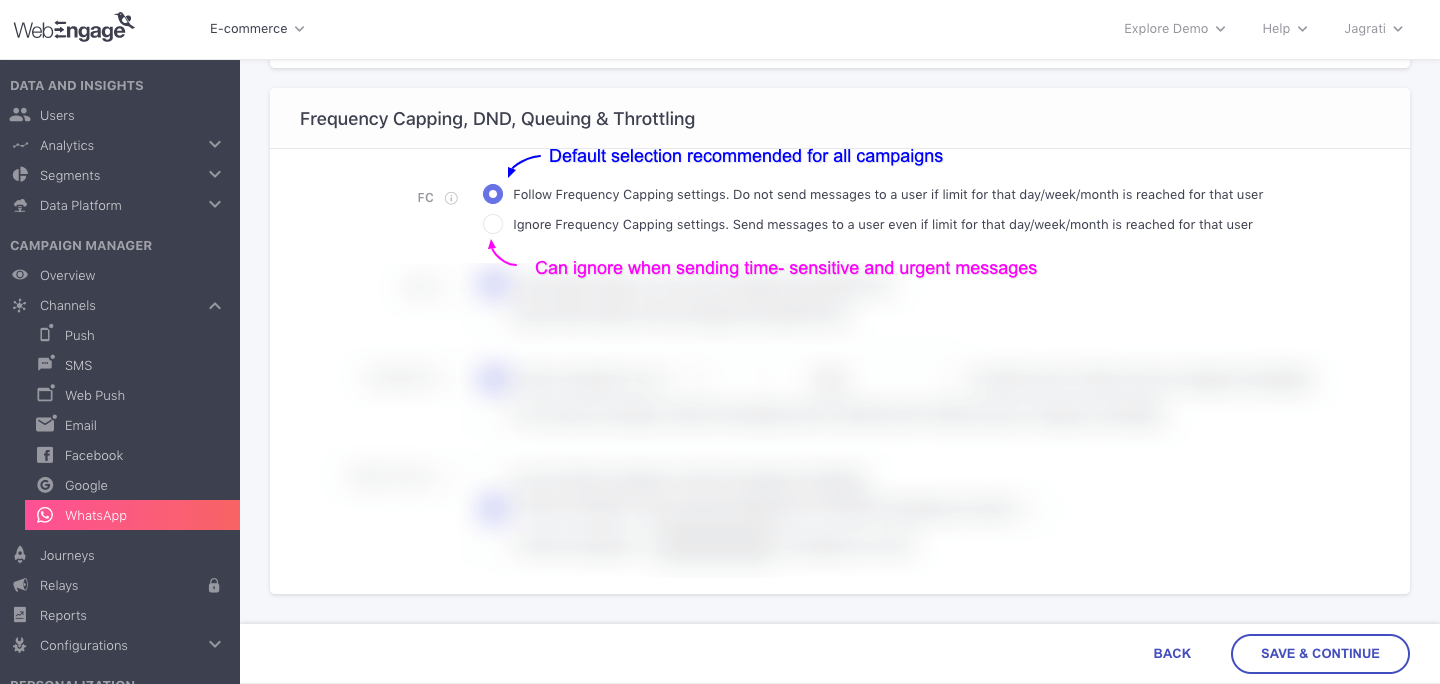Click the locked Relays feature
1440x684 pixels.
click(x=60, y=585)
